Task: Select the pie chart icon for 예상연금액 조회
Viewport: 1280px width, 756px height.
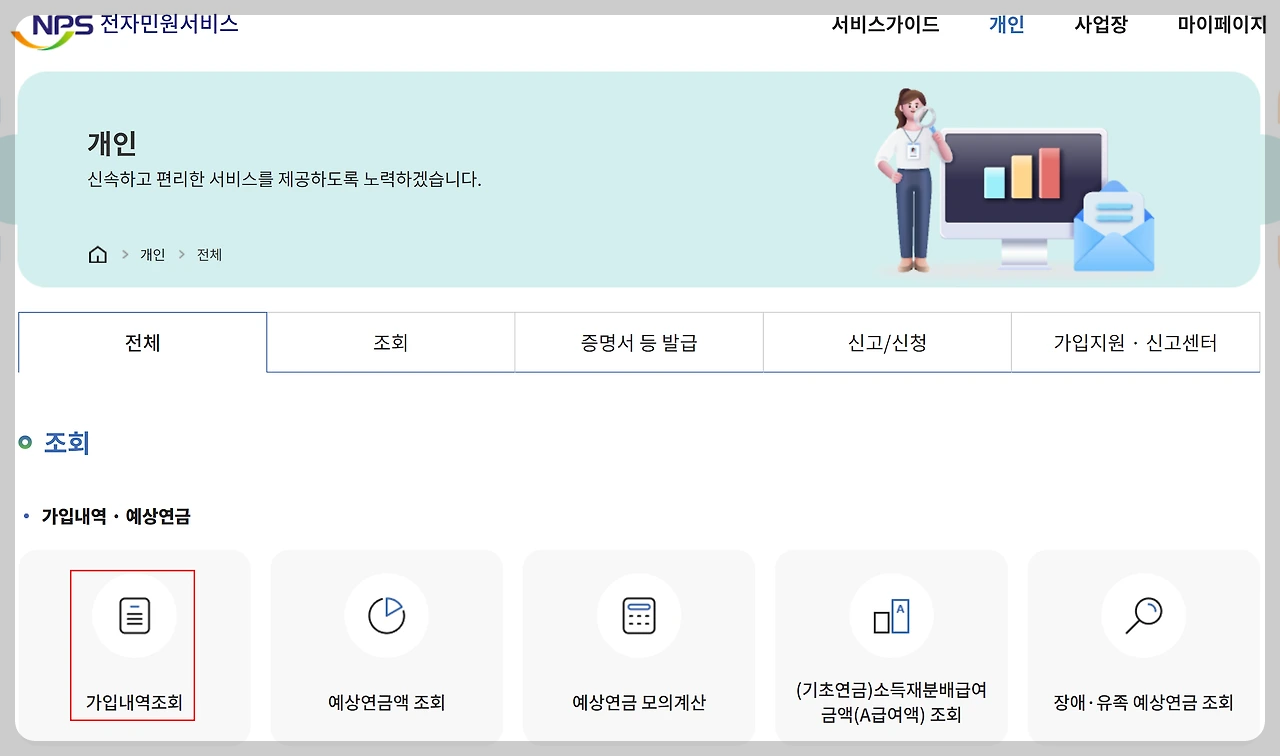Action: 386,615
